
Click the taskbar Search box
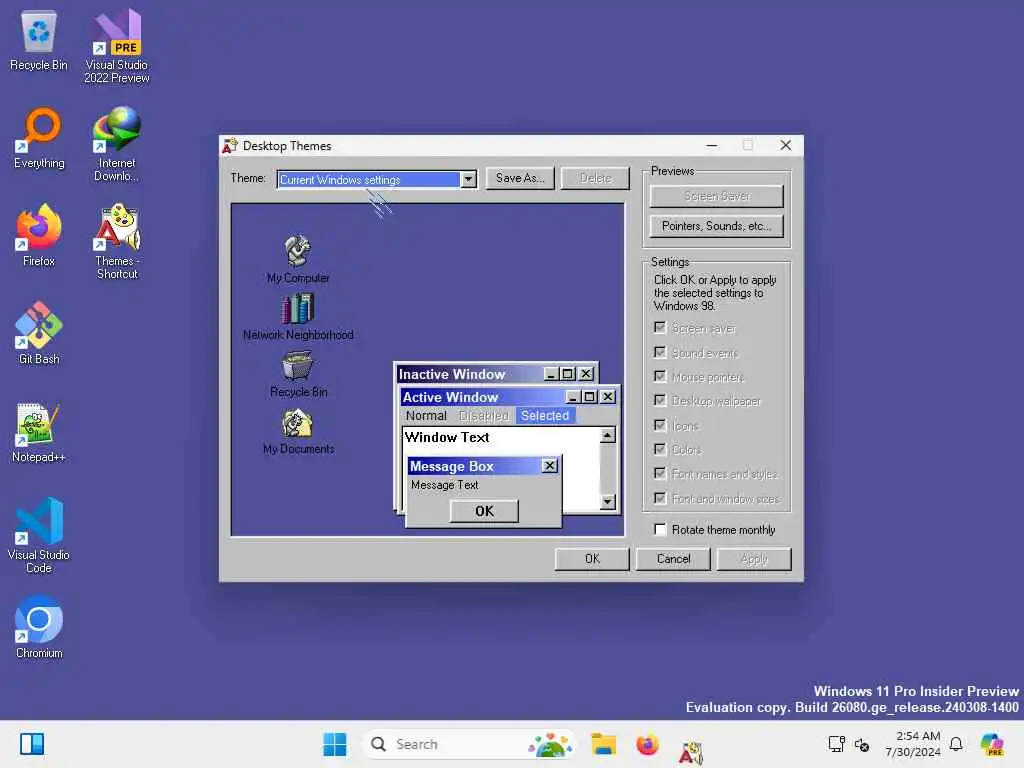pyautogui.click(x=468, y=744)
